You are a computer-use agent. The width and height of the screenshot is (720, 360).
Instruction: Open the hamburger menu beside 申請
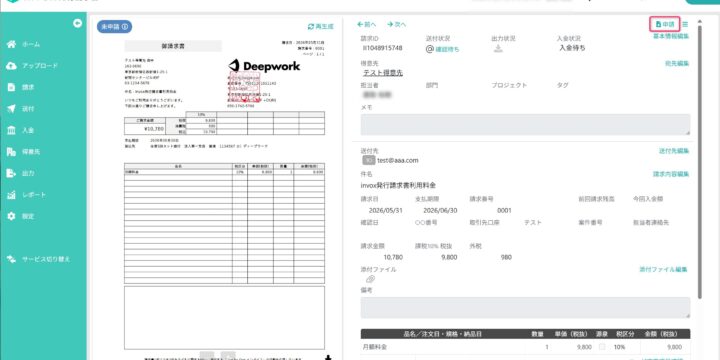pyautogui.click(x=685, y=24)
